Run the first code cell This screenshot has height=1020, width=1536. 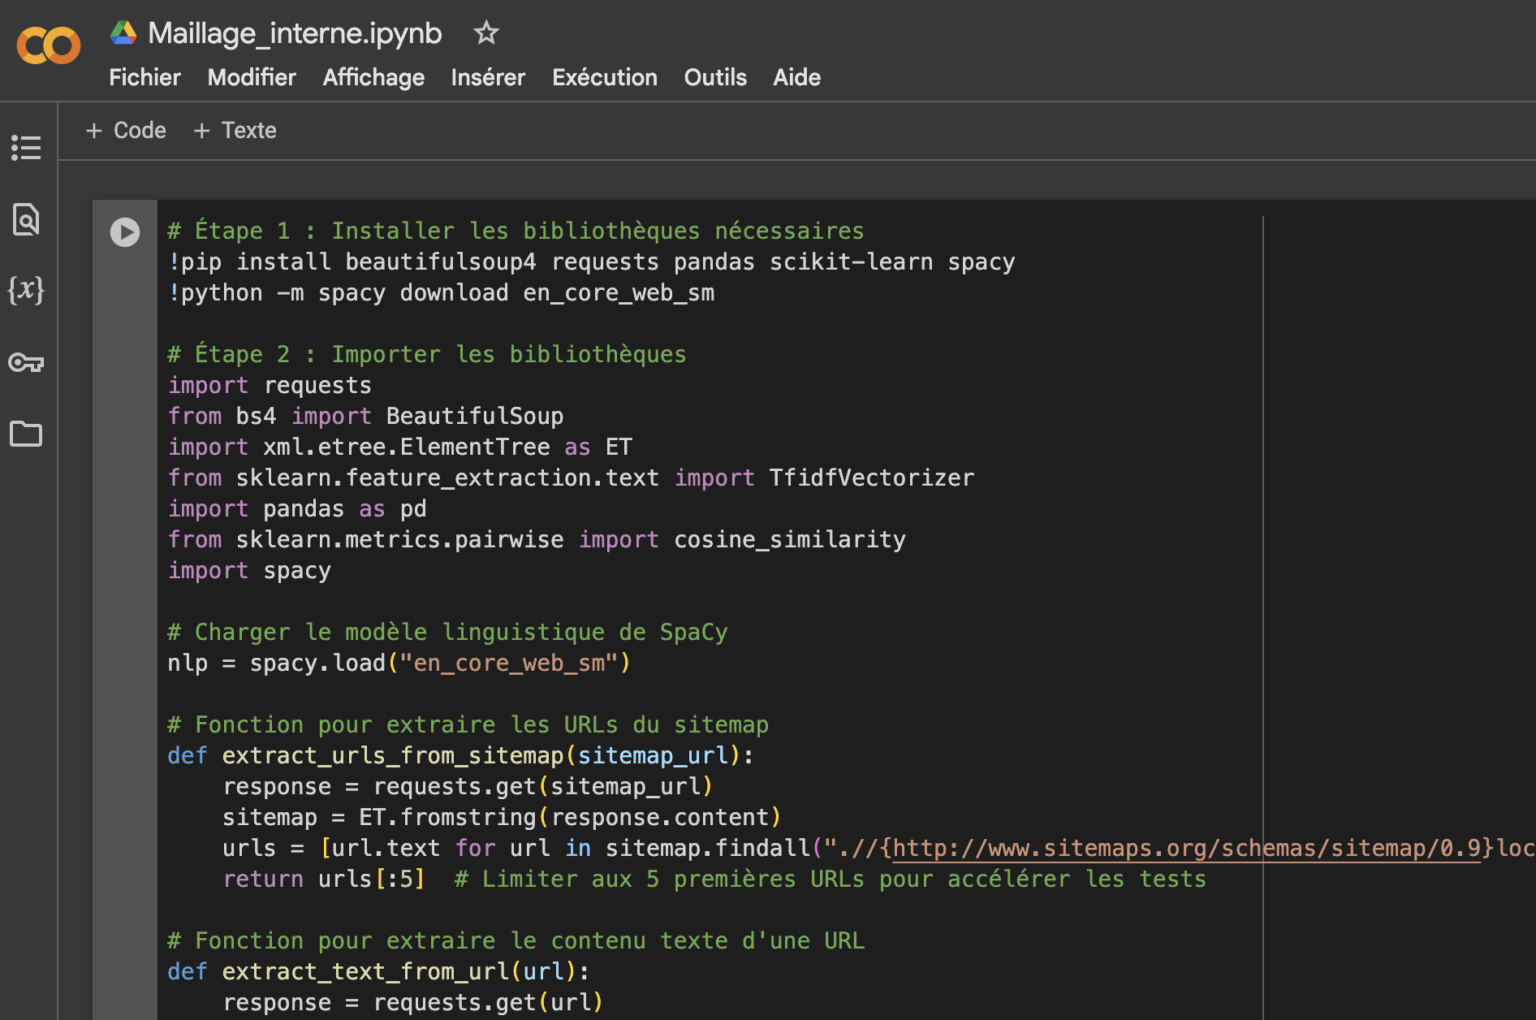(x=124, y=232)
